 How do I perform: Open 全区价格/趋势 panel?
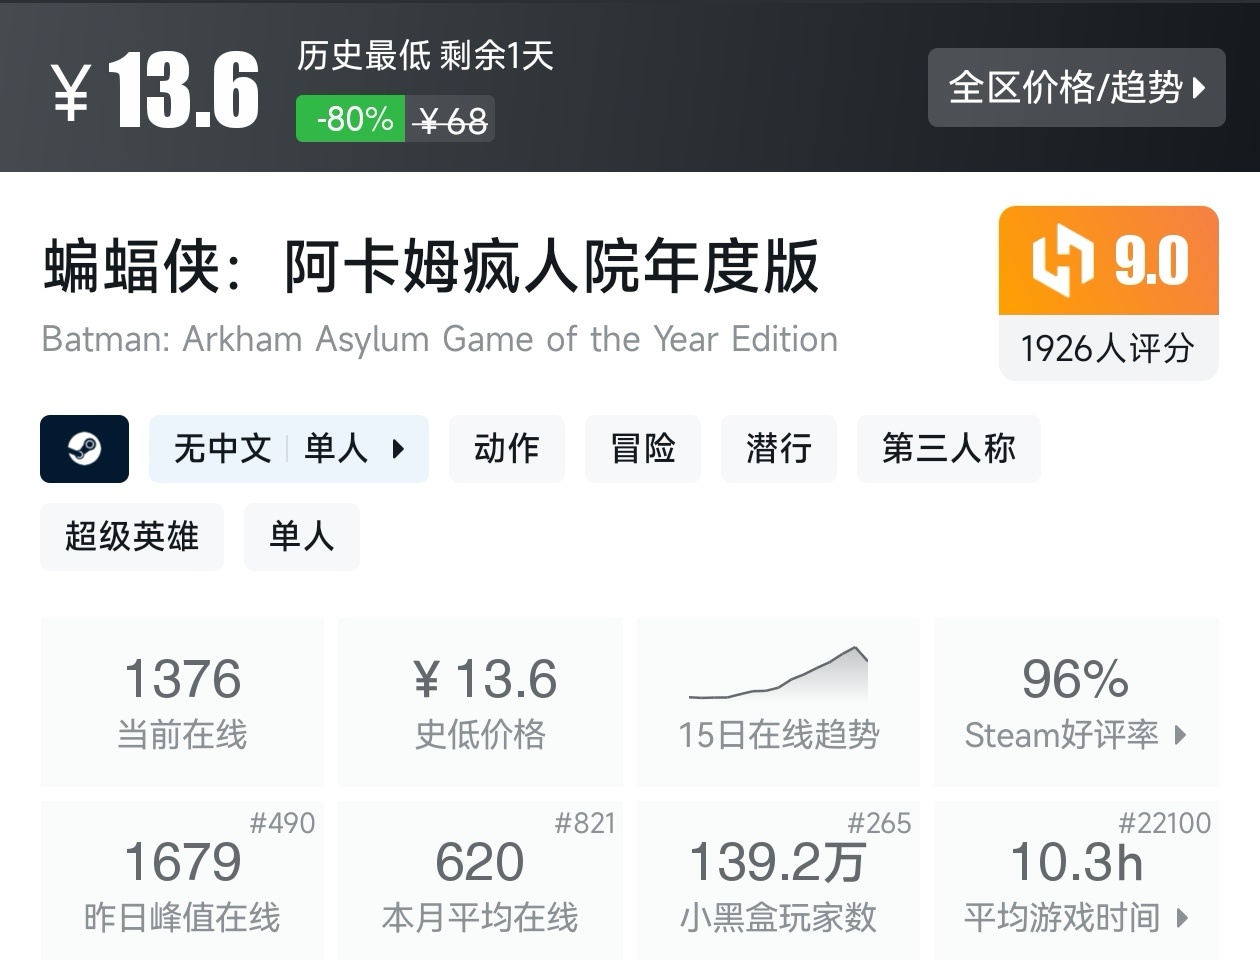1076,88
